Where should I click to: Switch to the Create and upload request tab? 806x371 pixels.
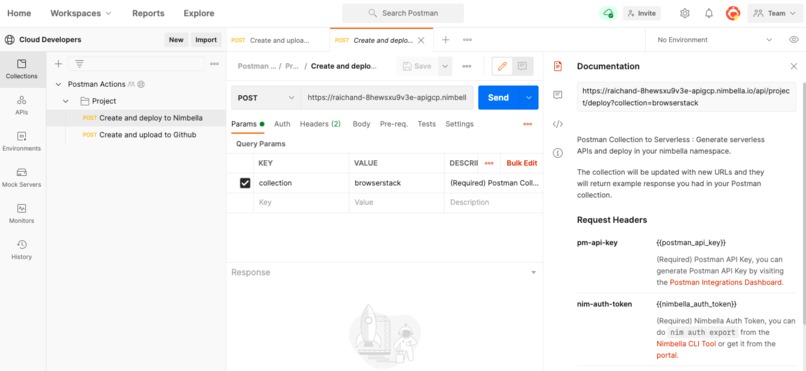(278, 40)
